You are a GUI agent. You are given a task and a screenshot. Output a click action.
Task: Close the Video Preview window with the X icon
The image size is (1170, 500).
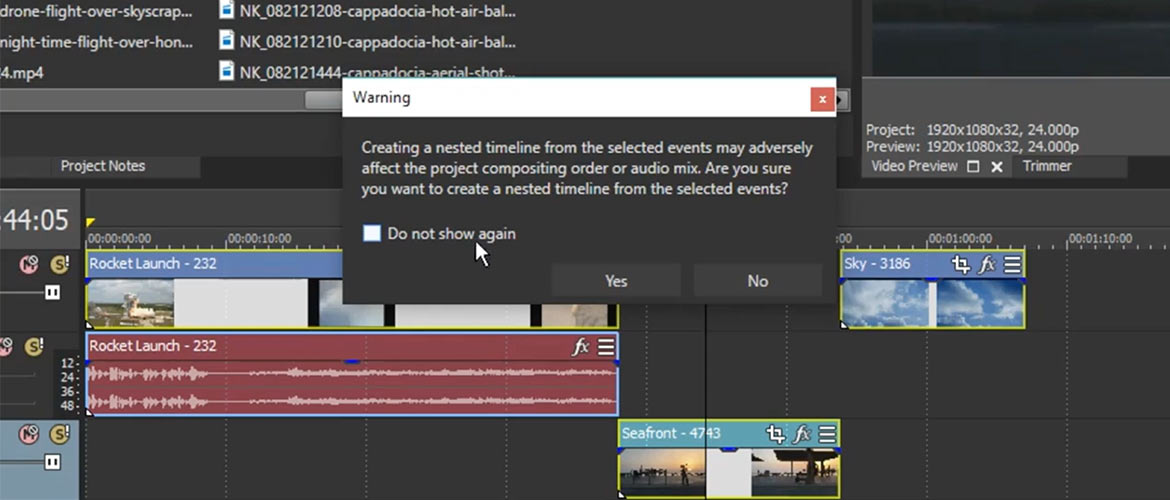pyautogui.click(x=996, y=167)
